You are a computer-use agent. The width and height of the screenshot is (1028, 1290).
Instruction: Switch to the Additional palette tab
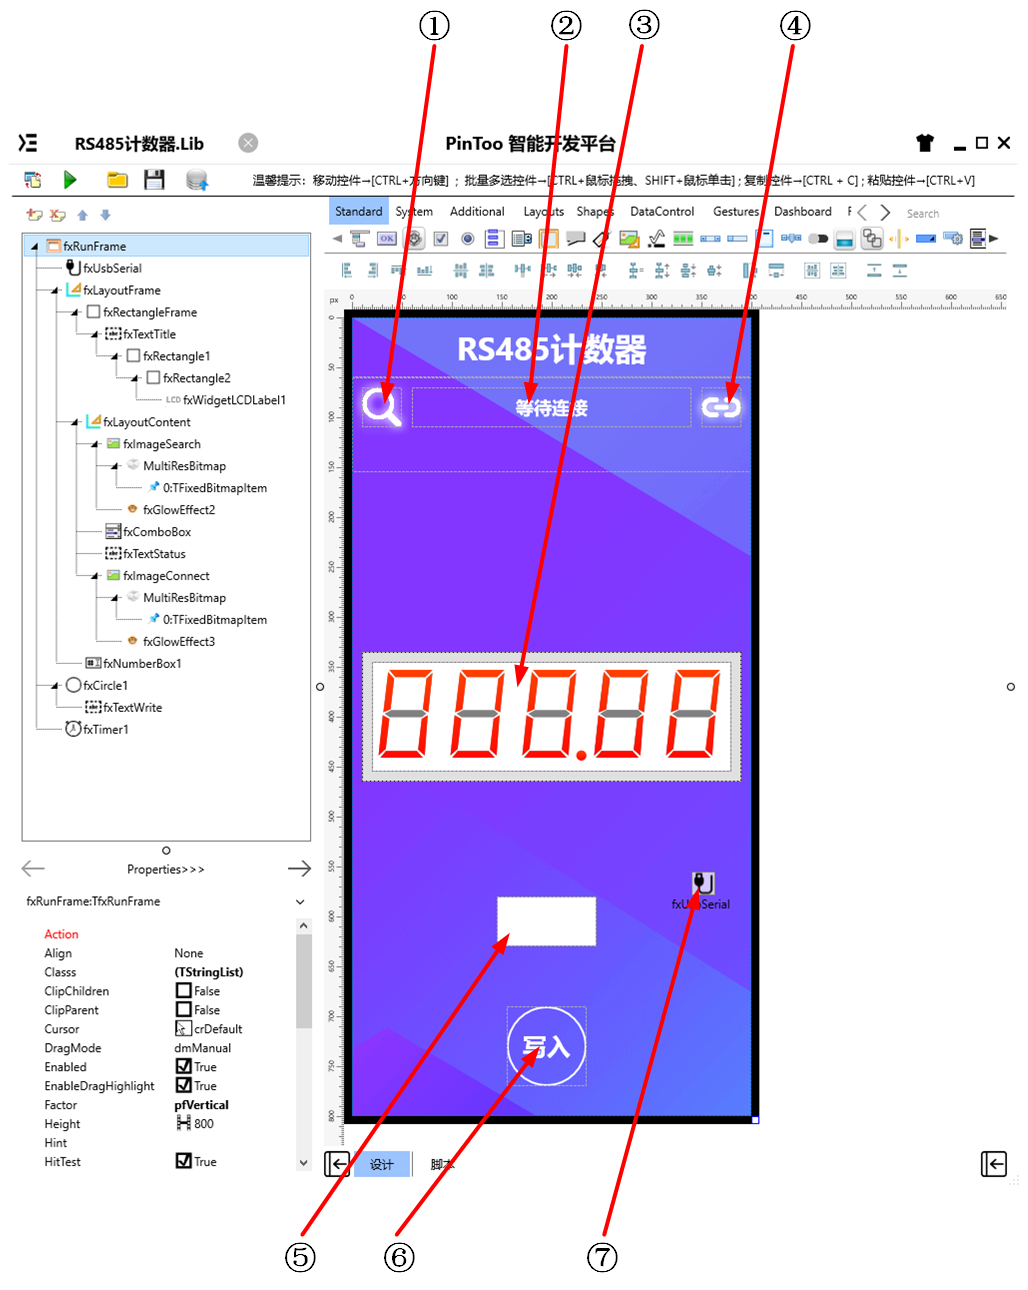[477, 212]
